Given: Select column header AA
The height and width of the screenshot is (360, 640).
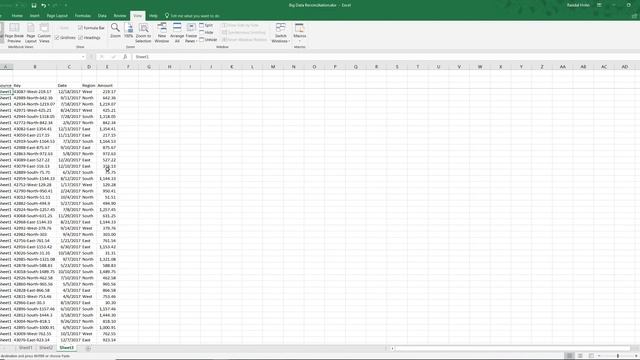Looking at the screenshot, I should point(562,67).
